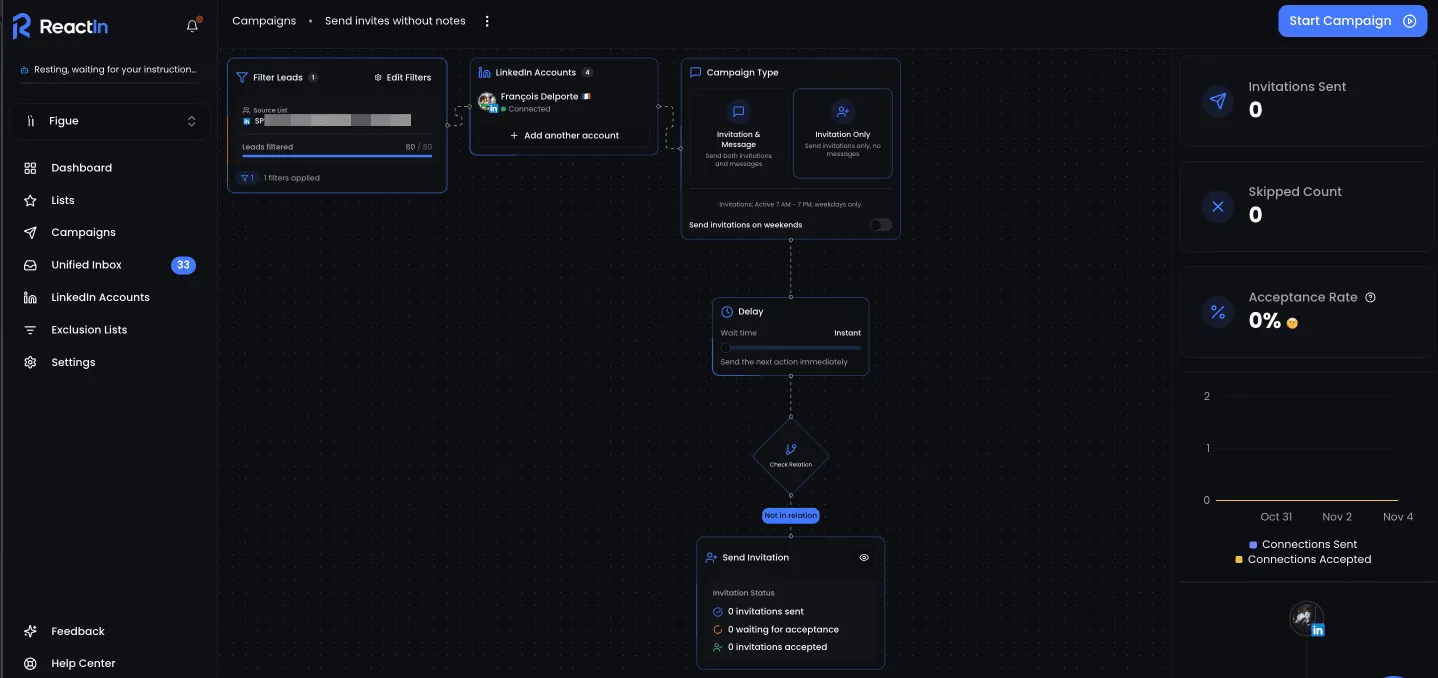
Task: Click the Start Campaign button
Action: (x=1352, y=20)
